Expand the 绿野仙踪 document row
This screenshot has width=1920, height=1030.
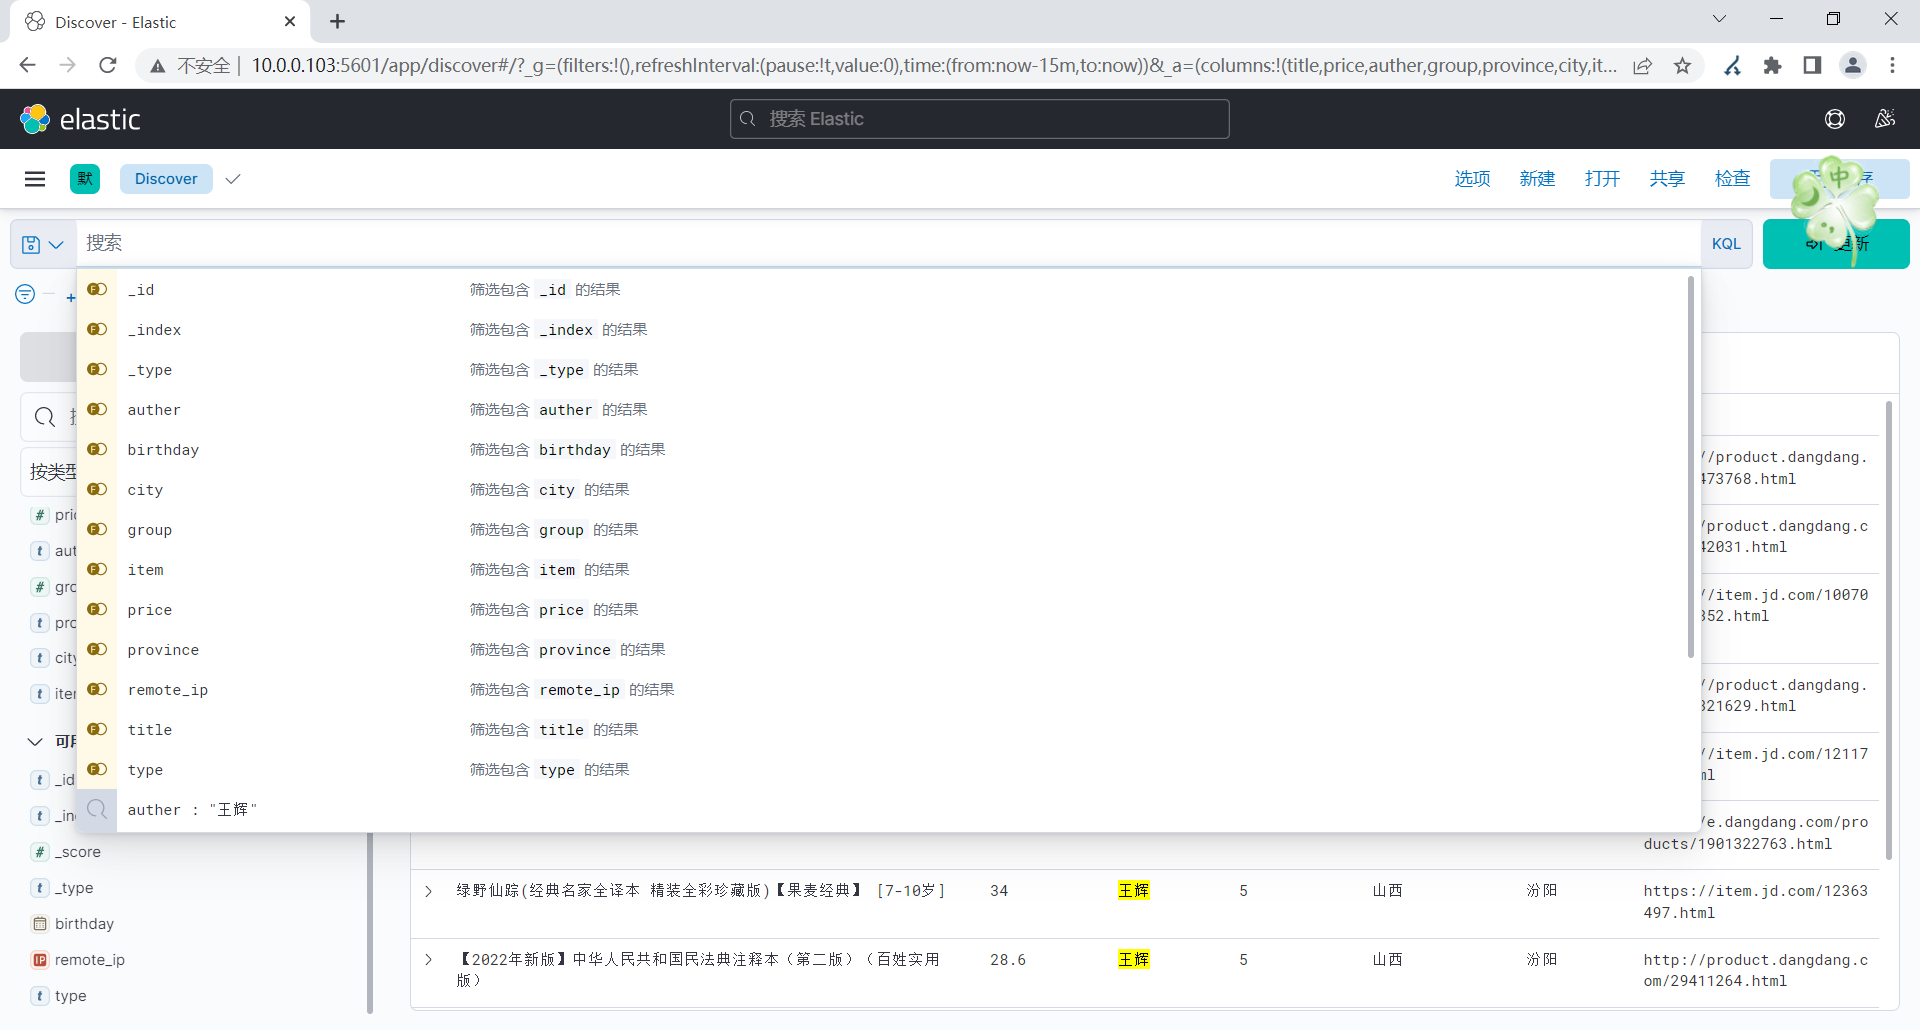[x=428, y=891]
